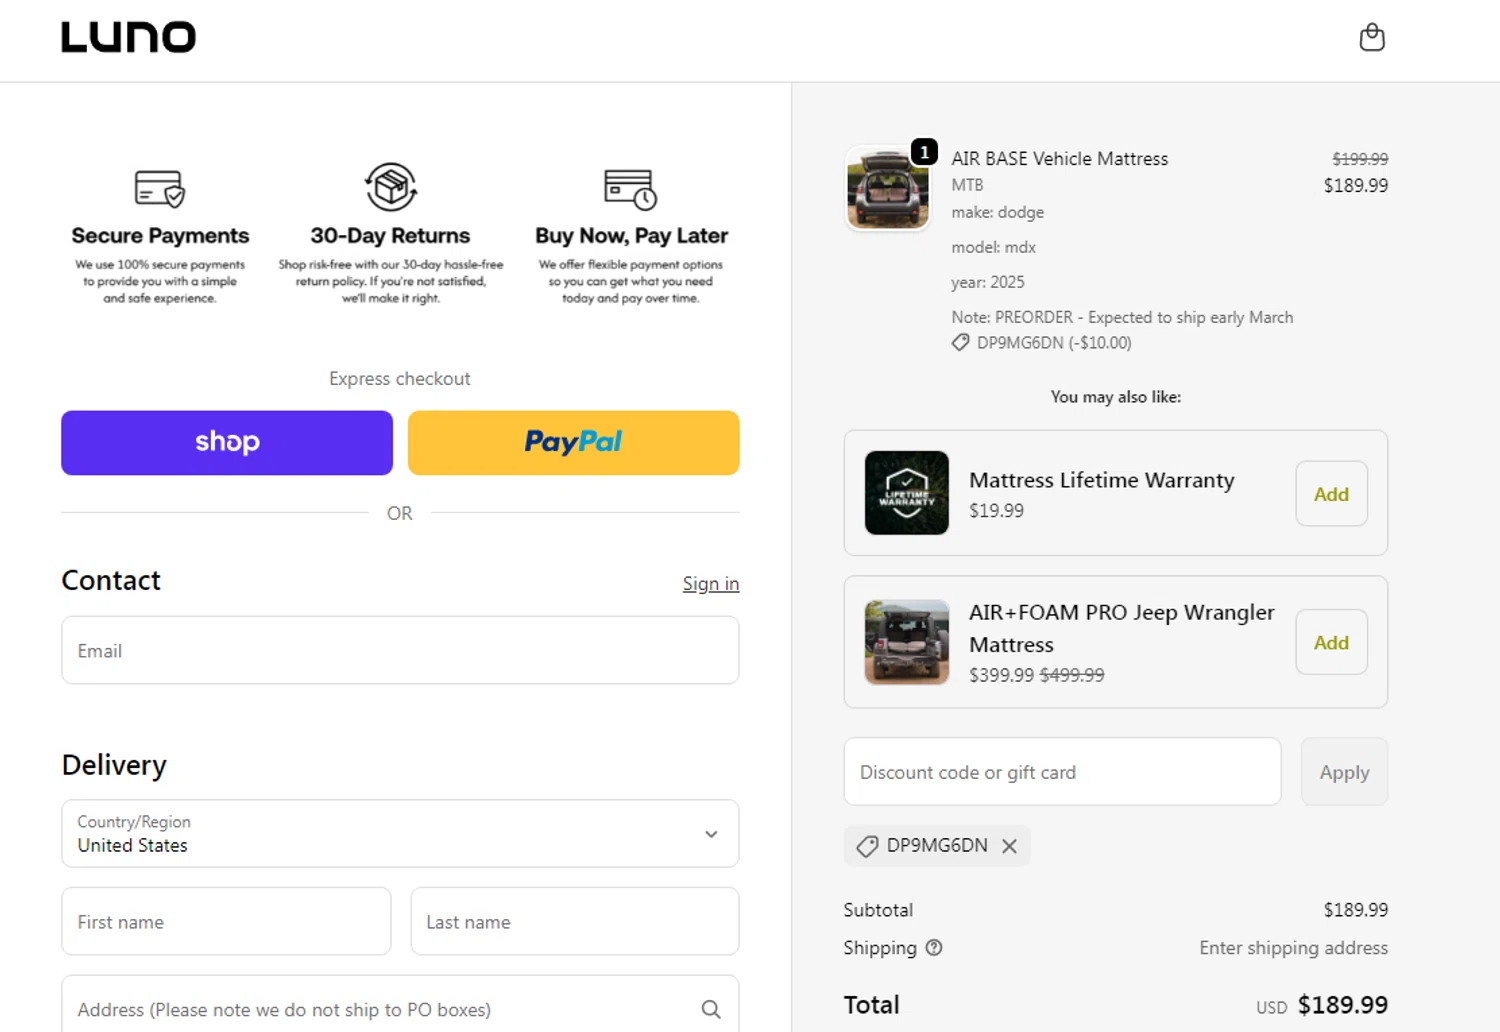
Task: Click the Lifetime Warranty product thumbnail
Action: point(907,493)
